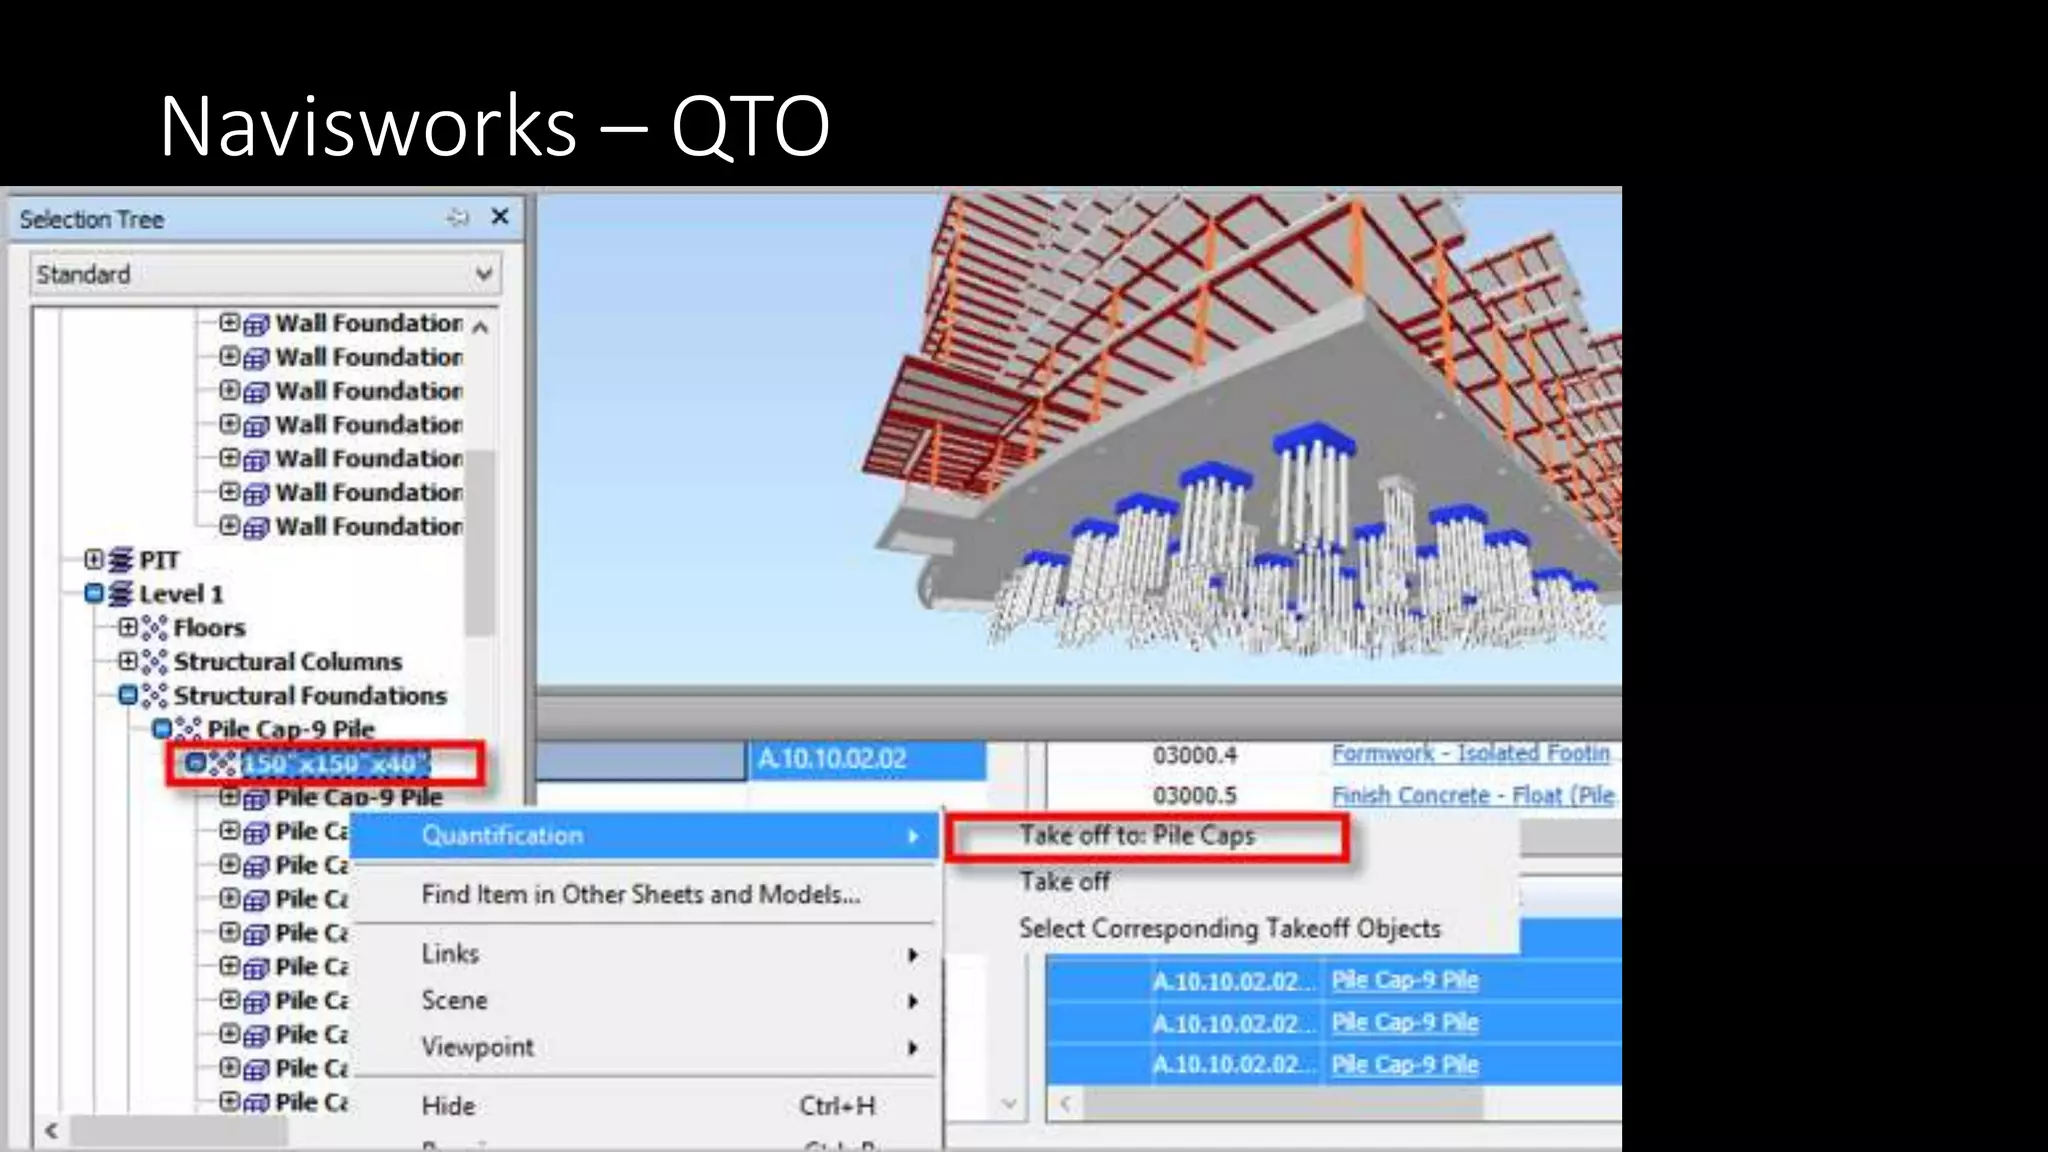Select Pile Cap-9 Pile instance under 150x150x40
The height and width of the screenshot is (1152, 2048).
click(x=358, y=798)
